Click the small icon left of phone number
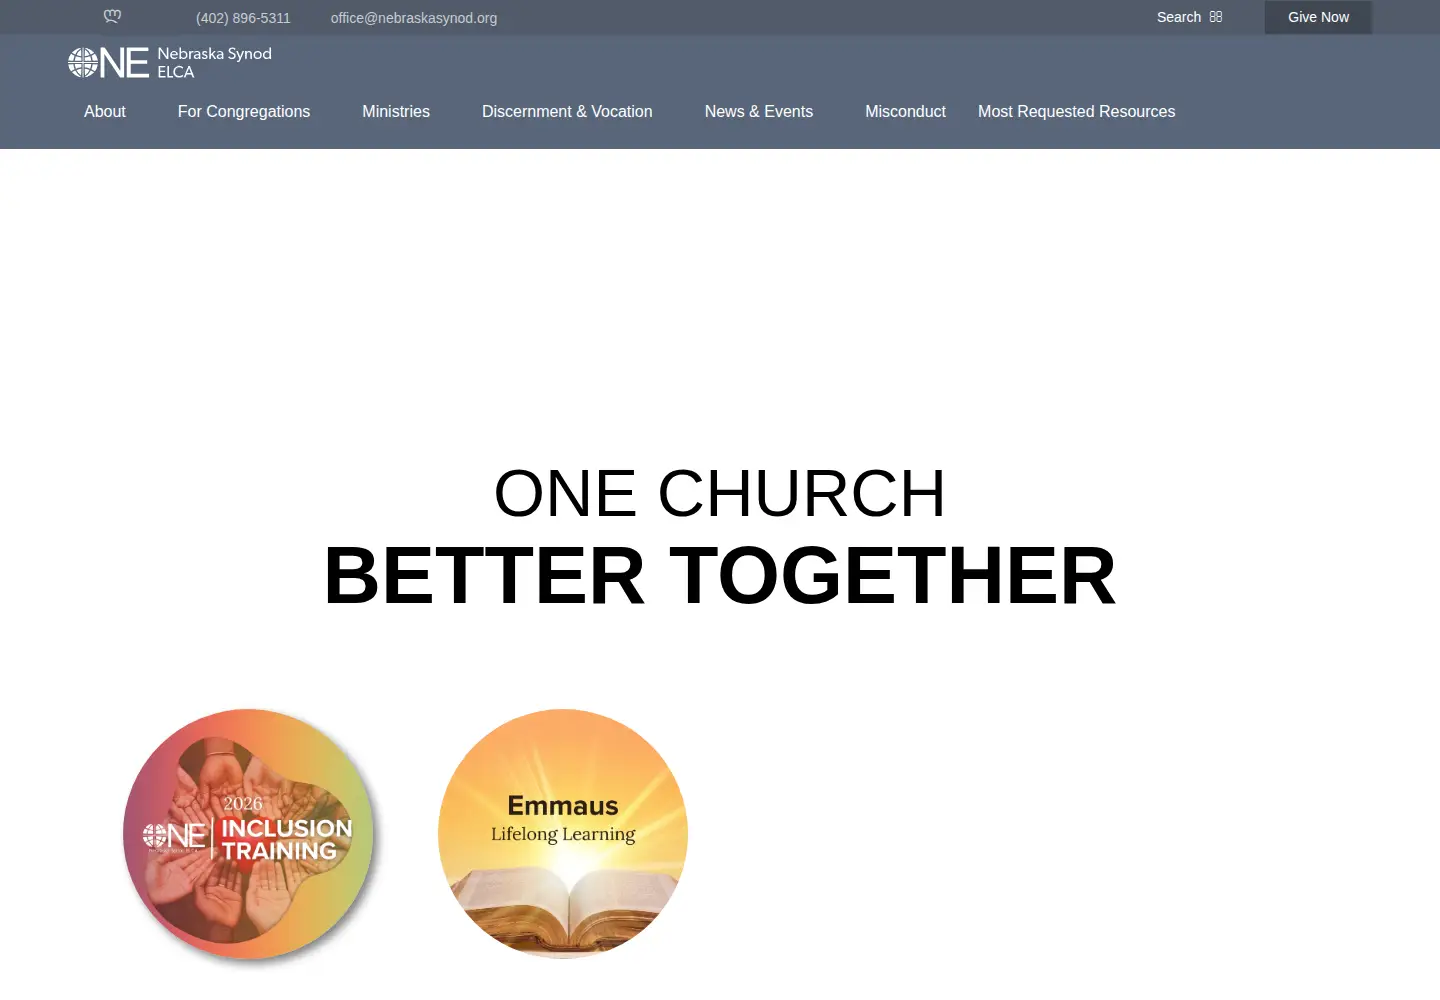1440x1000 pixels. click(112, 16)
